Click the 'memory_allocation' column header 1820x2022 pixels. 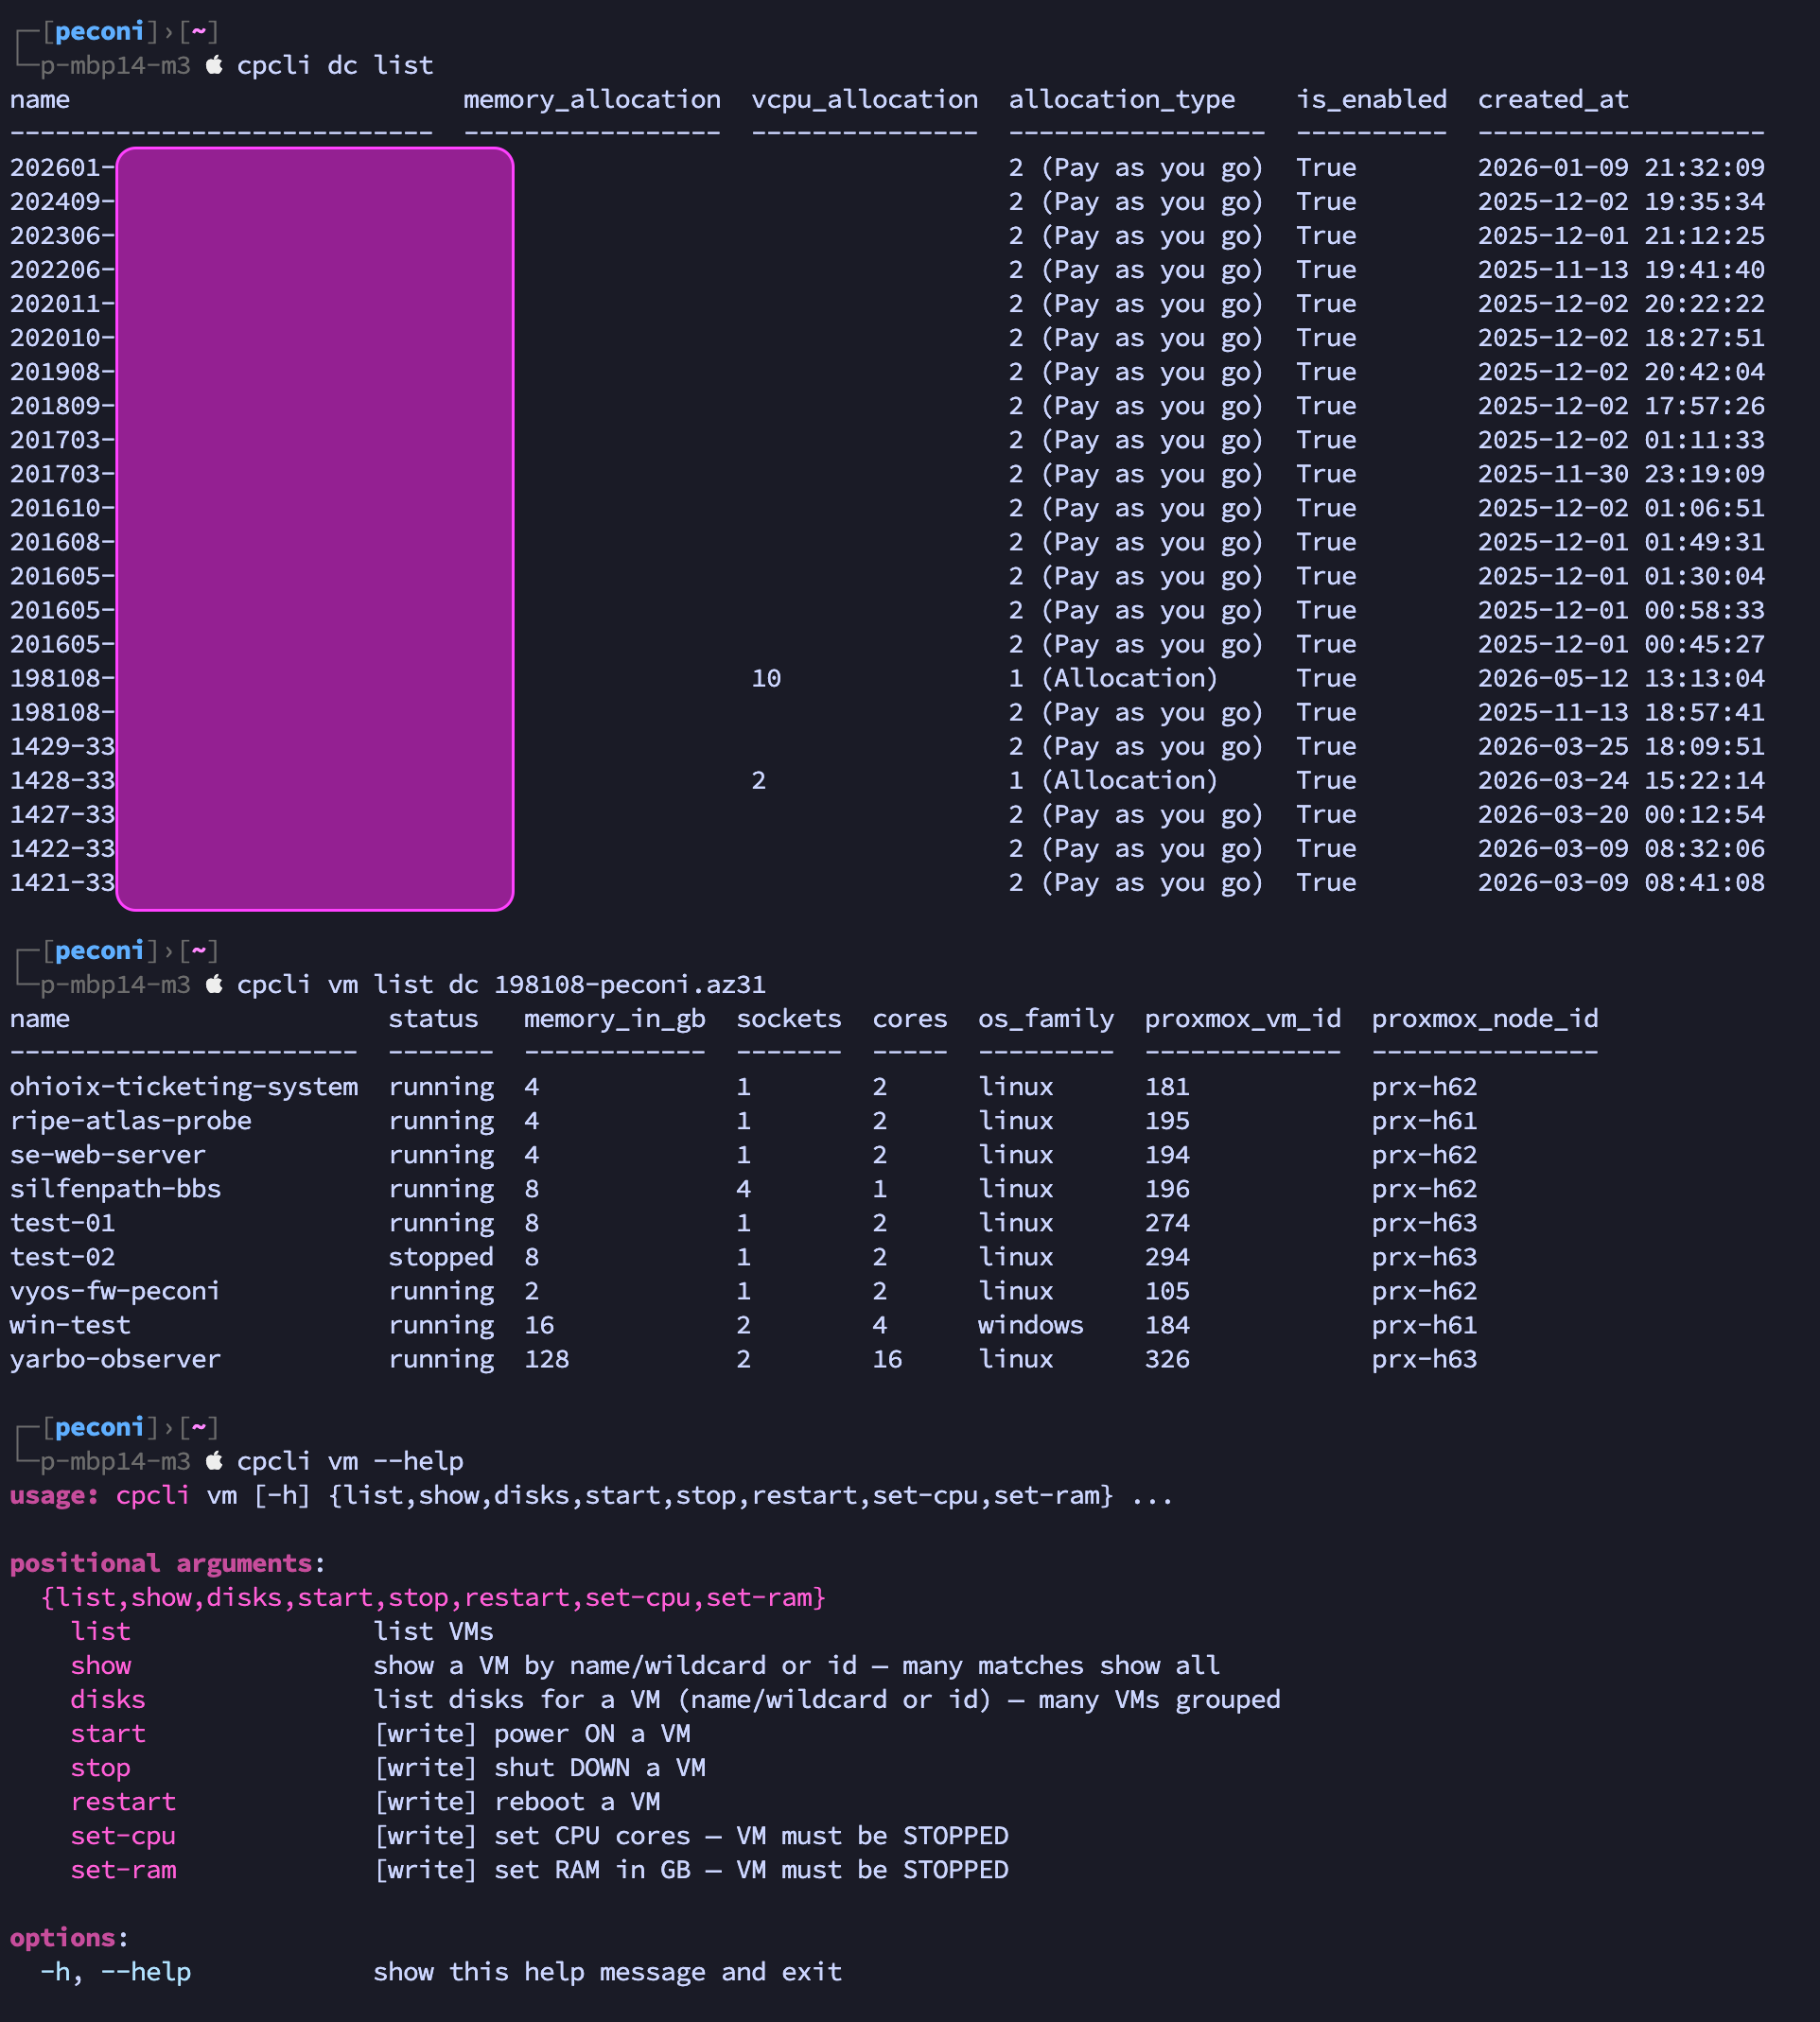click(592, 99)
